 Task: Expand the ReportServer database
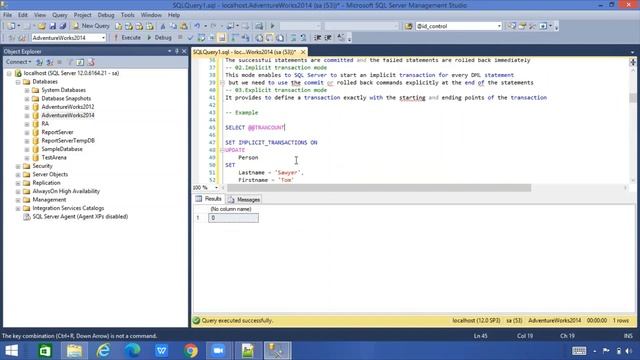point(27,132)
